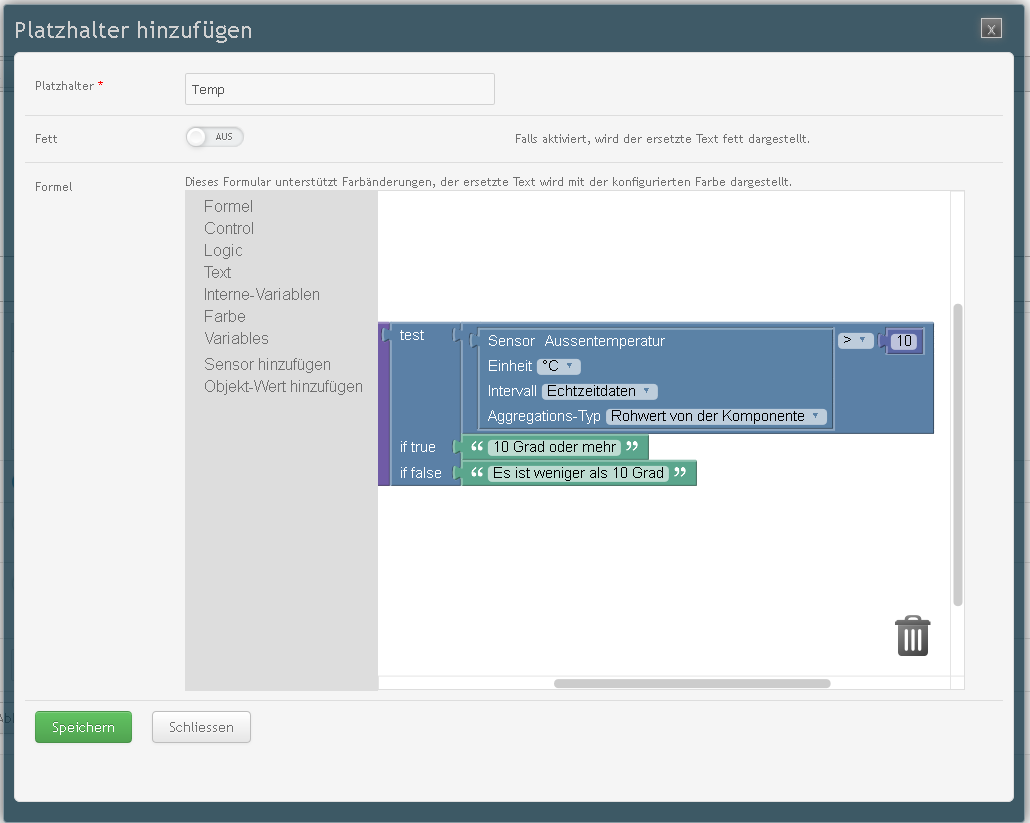
Task: Click the Platzhalter input field
Action: [x=340, y=89]
